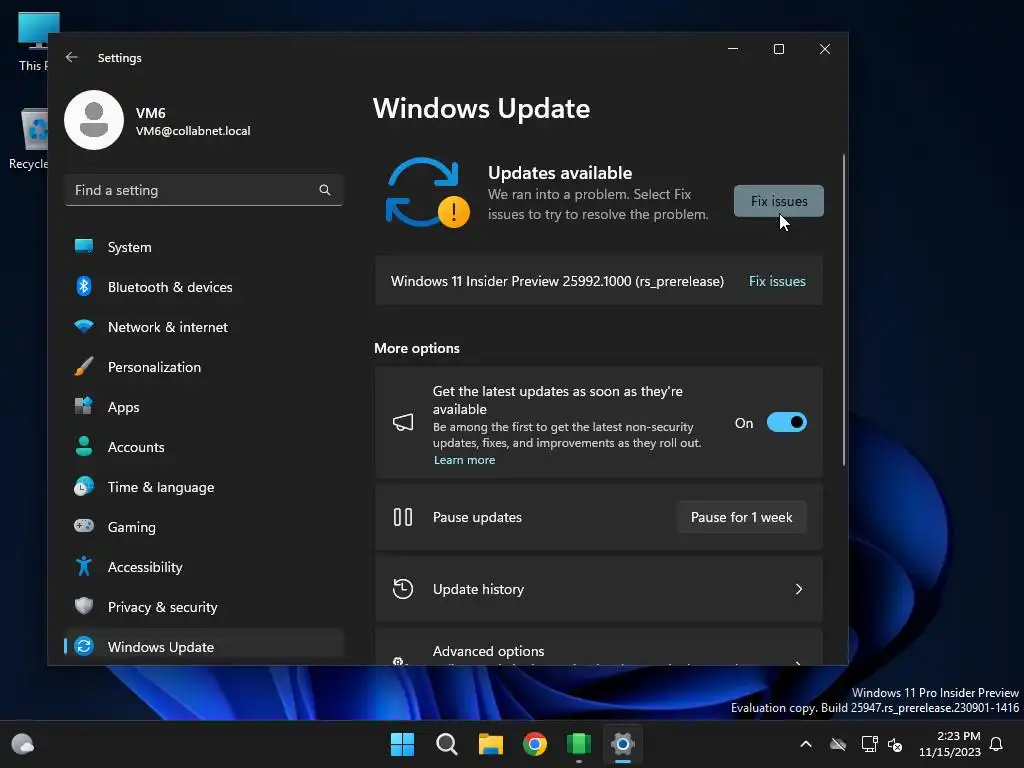Viewport: 1024px width, 768px height.
Task: Open the System settings category
Action: click(204, 247)
